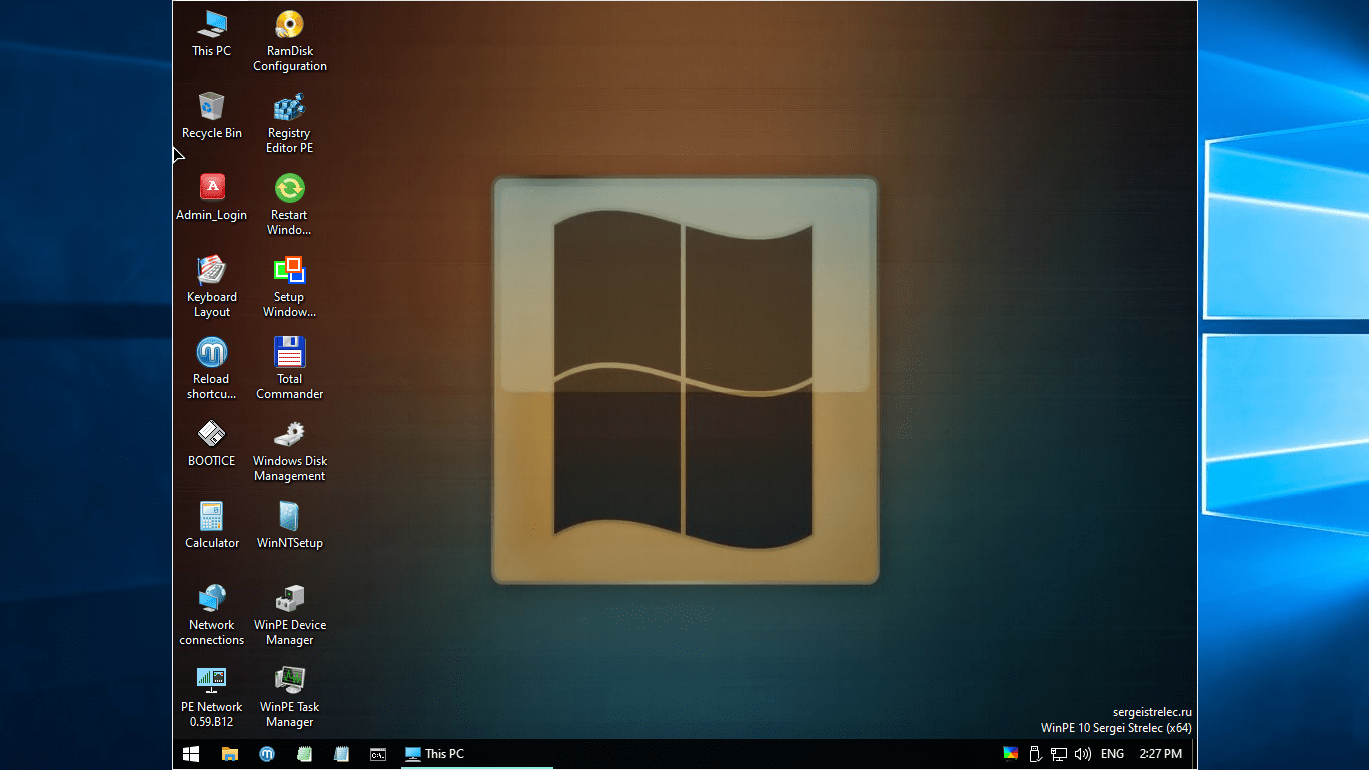This screenshot has height=770, width=1369.
Task: Open the This PC desktop icon
Action: (x=211, y=33)
